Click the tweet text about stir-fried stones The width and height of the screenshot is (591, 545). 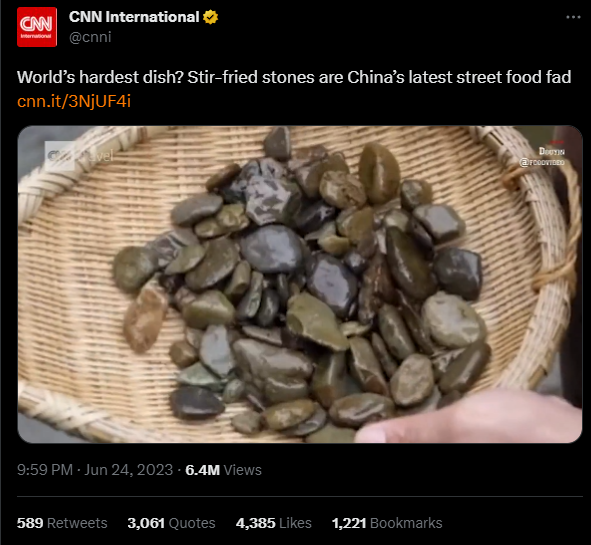(294, 77)
